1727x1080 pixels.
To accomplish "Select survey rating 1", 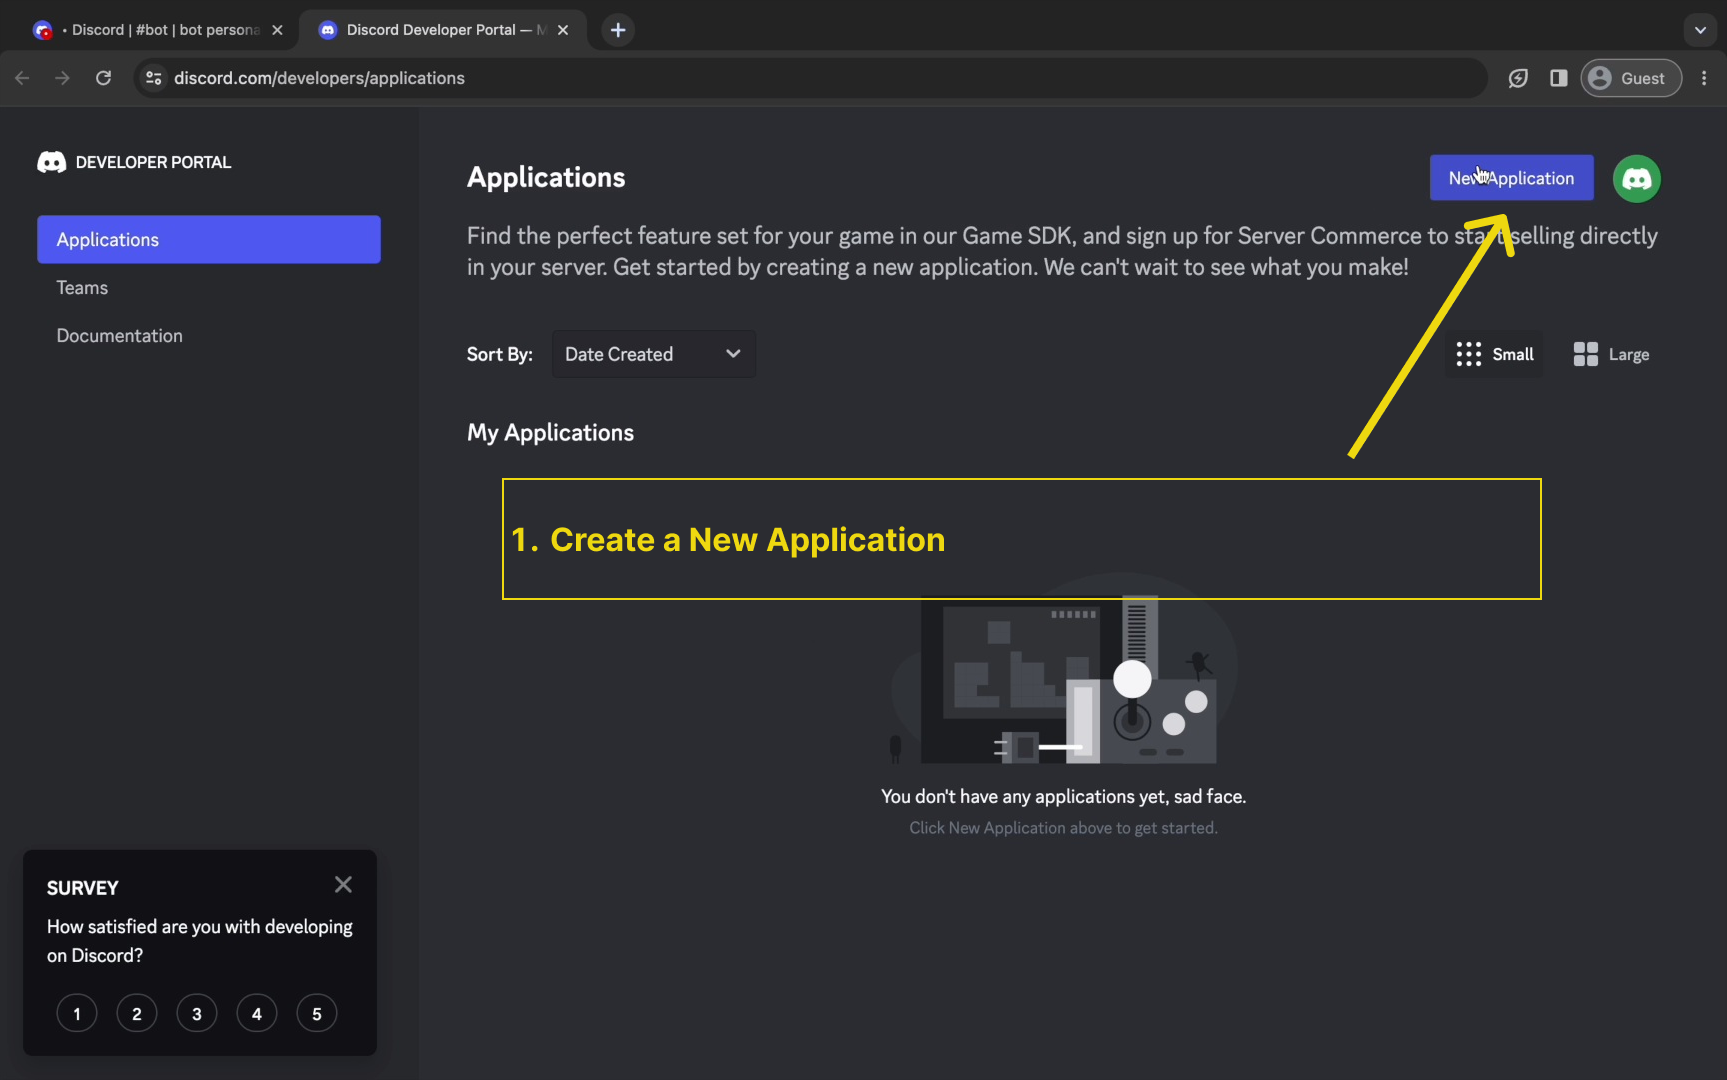I will pyautogui.click(x=77, y=1014).
